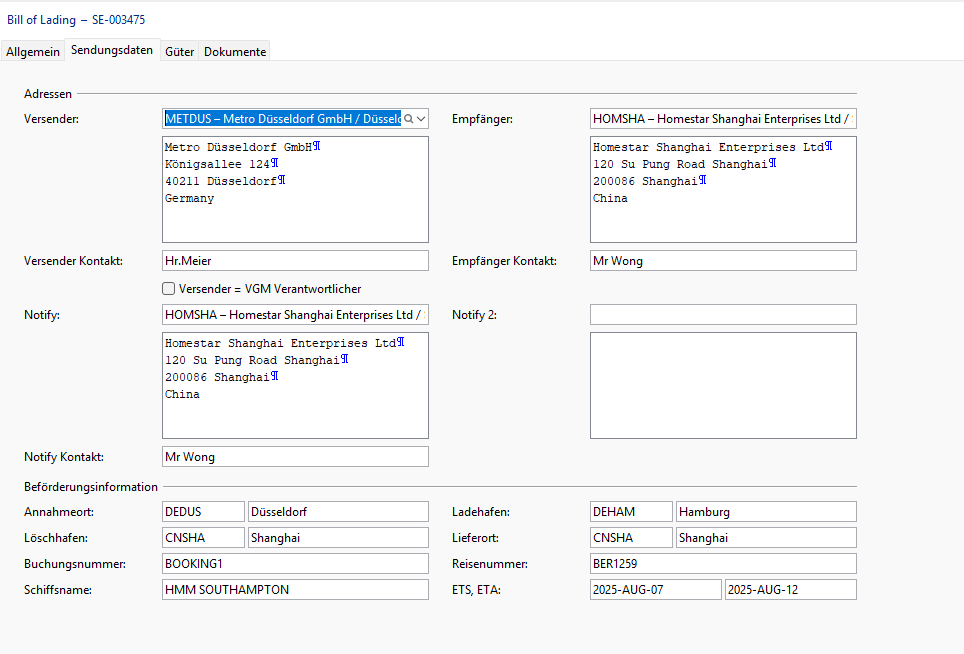Click the ETA date field 2025-AUG-12

click(791, 589)
